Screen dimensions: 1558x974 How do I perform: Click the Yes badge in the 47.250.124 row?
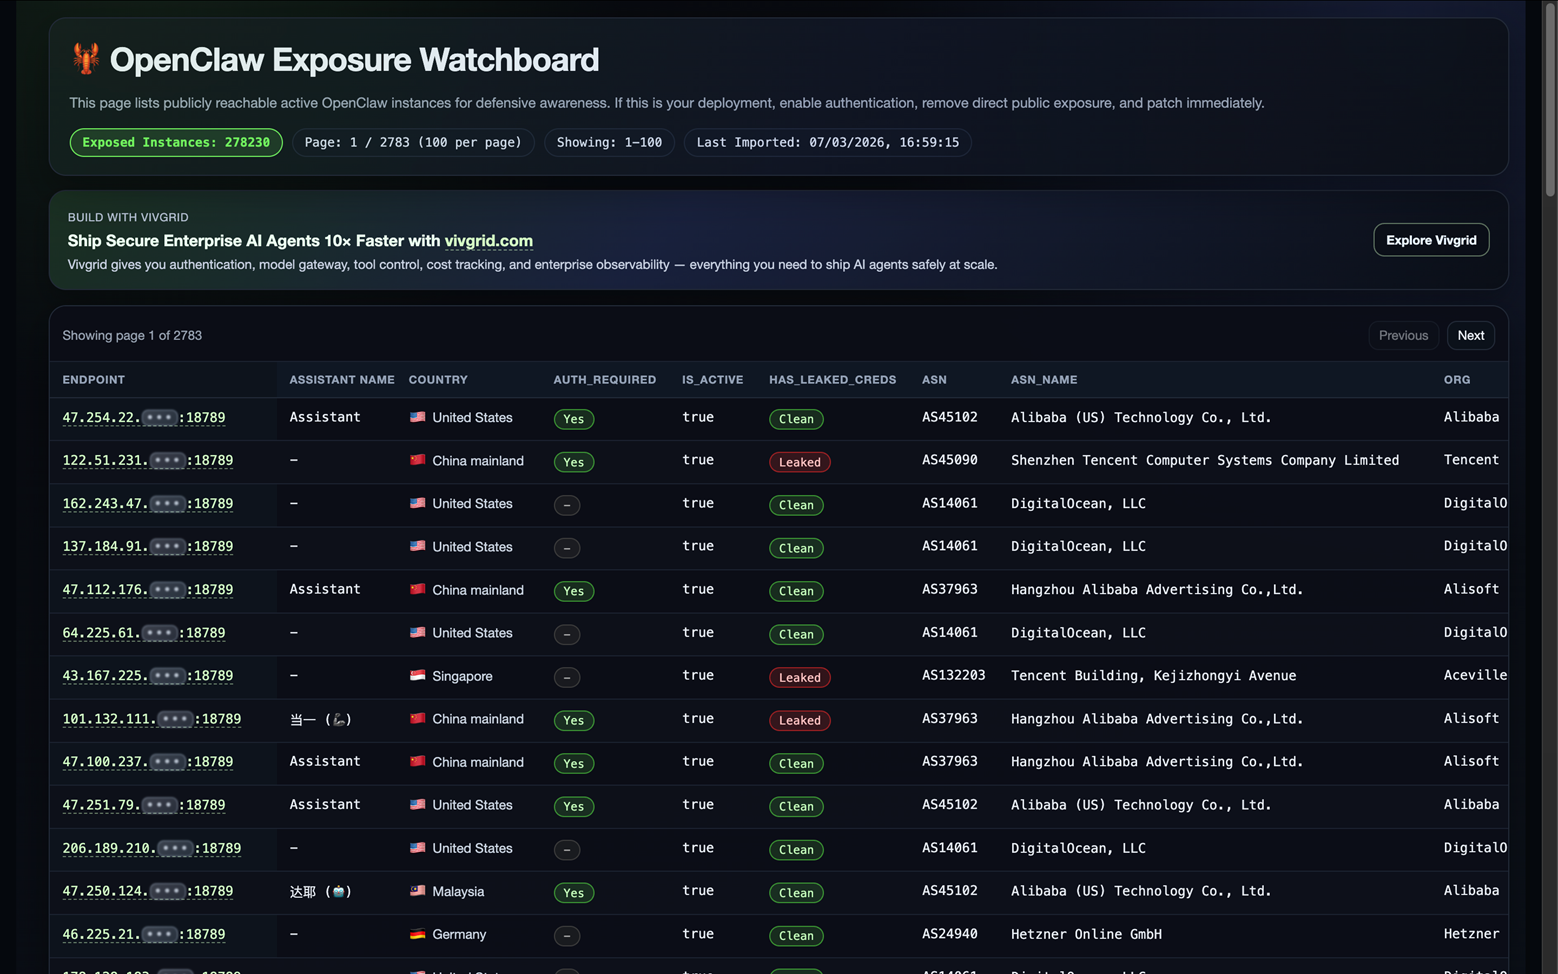click(x=574, y=893)
